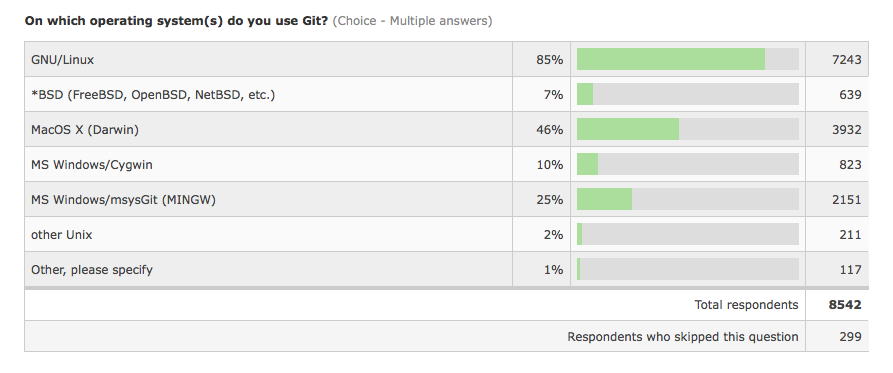Click the GNU/Linux green progress bar

click(671, 59)
